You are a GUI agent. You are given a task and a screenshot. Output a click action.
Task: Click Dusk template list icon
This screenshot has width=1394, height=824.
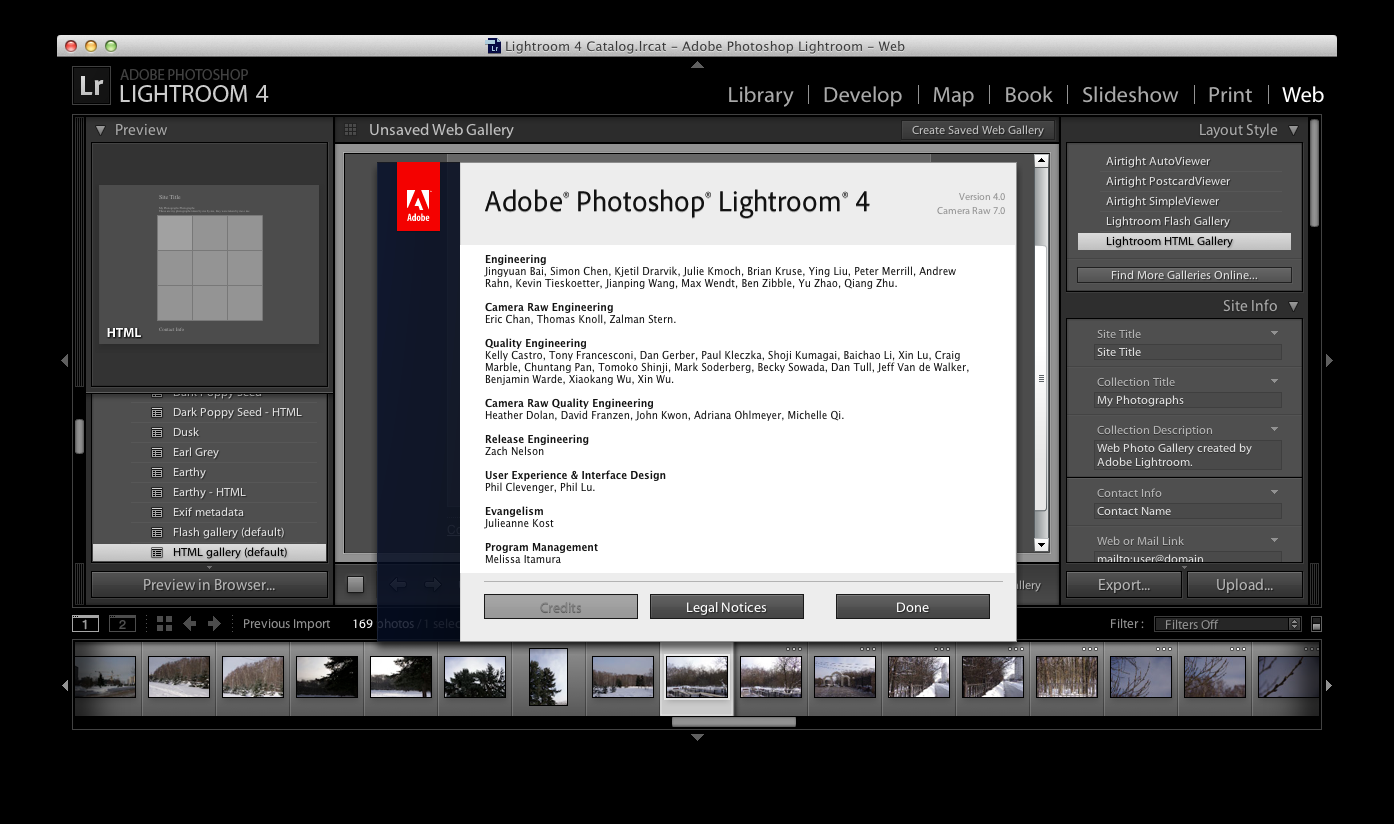157,432
